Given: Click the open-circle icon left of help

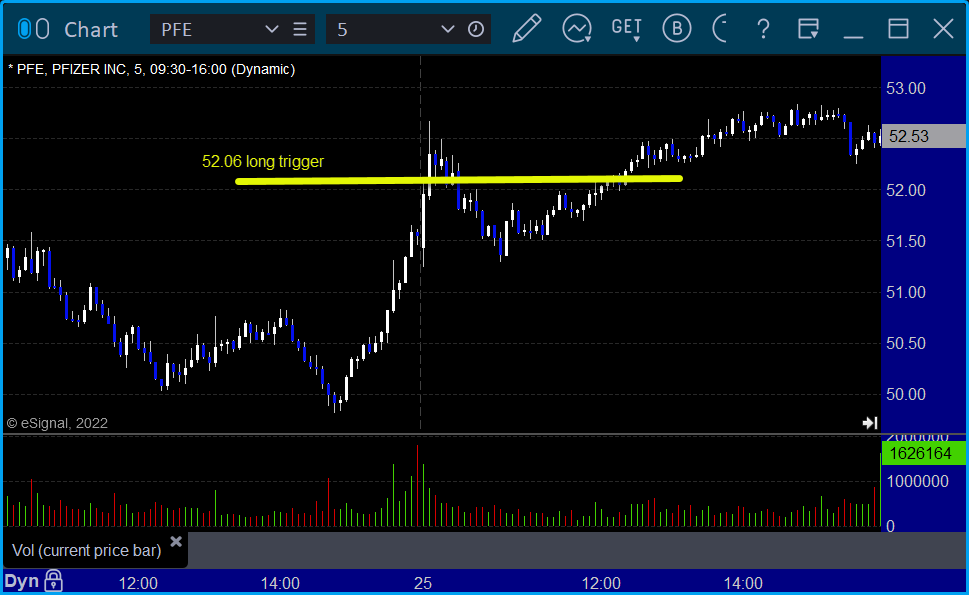Looking at the screenshot, I should pyautogui.click(x=720, y=29).
